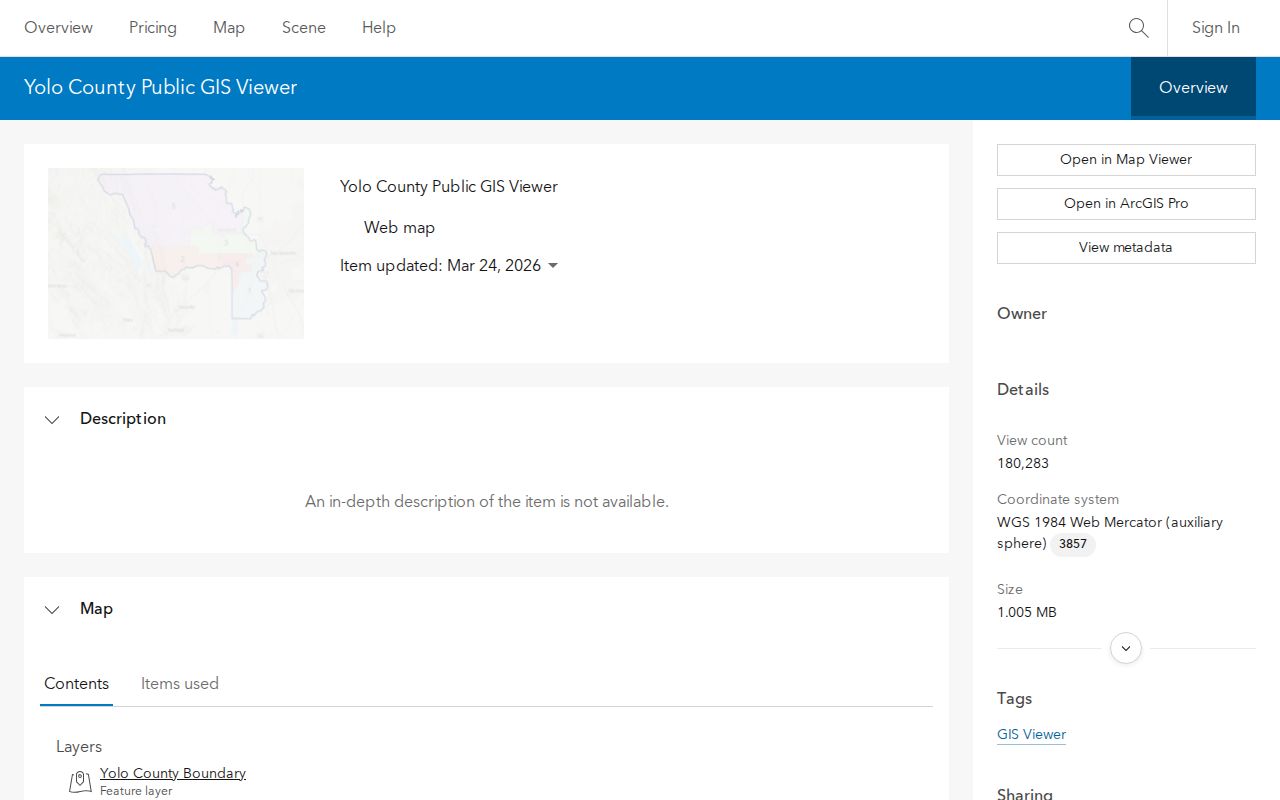Open the Pricing menu item
1280x800 pixels.
153,28
